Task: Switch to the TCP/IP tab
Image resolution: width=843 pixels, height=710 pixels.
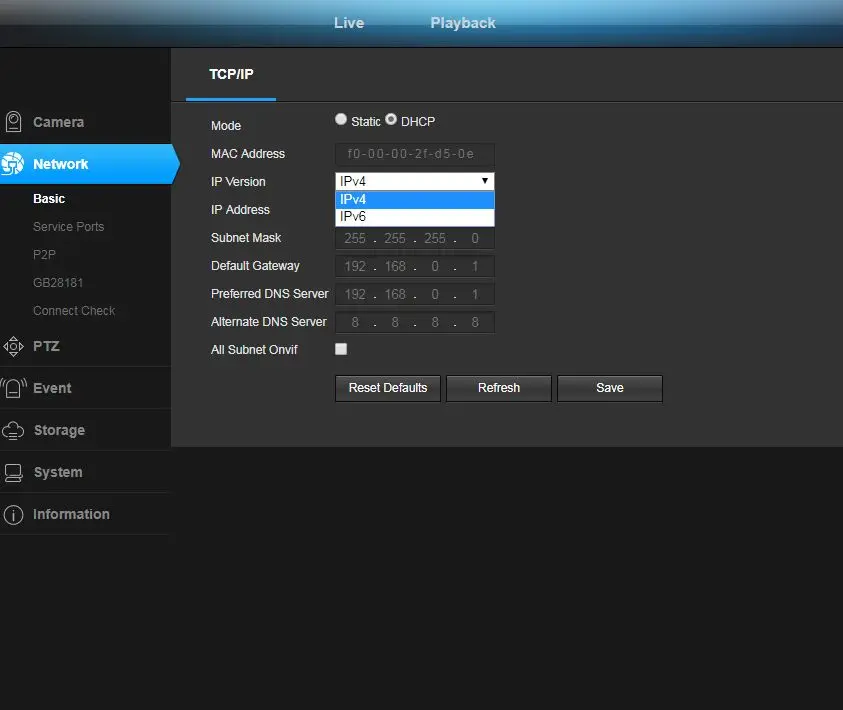Action: pyautogui.click(x=231, y=74)
